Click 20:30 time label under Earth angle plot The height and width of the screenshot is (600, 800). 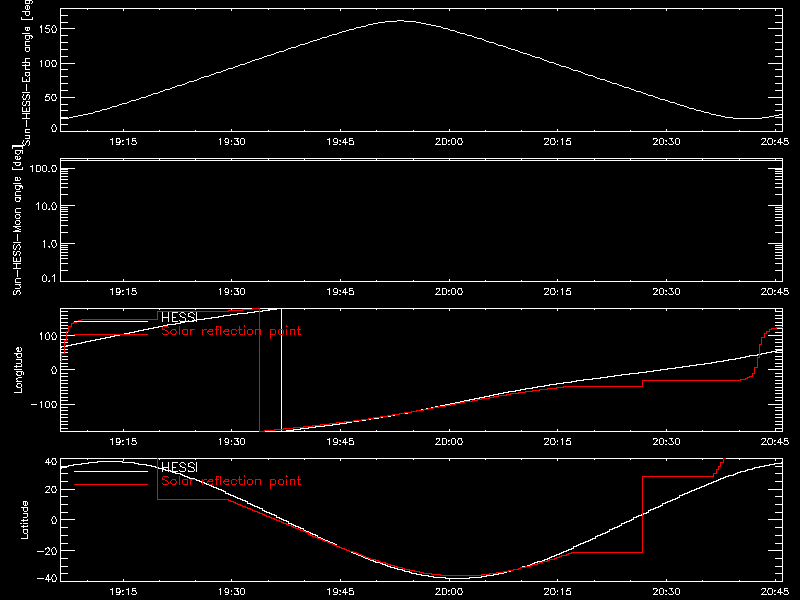tap(666, 142)
